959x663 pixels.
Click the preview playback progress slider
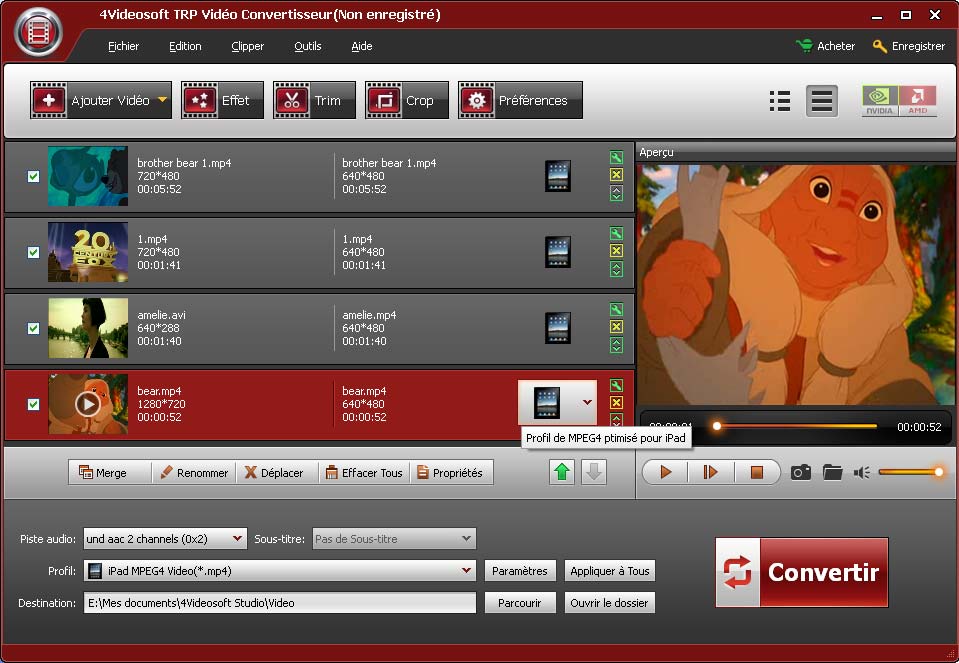pyautogui.click(x=796, y=426)
